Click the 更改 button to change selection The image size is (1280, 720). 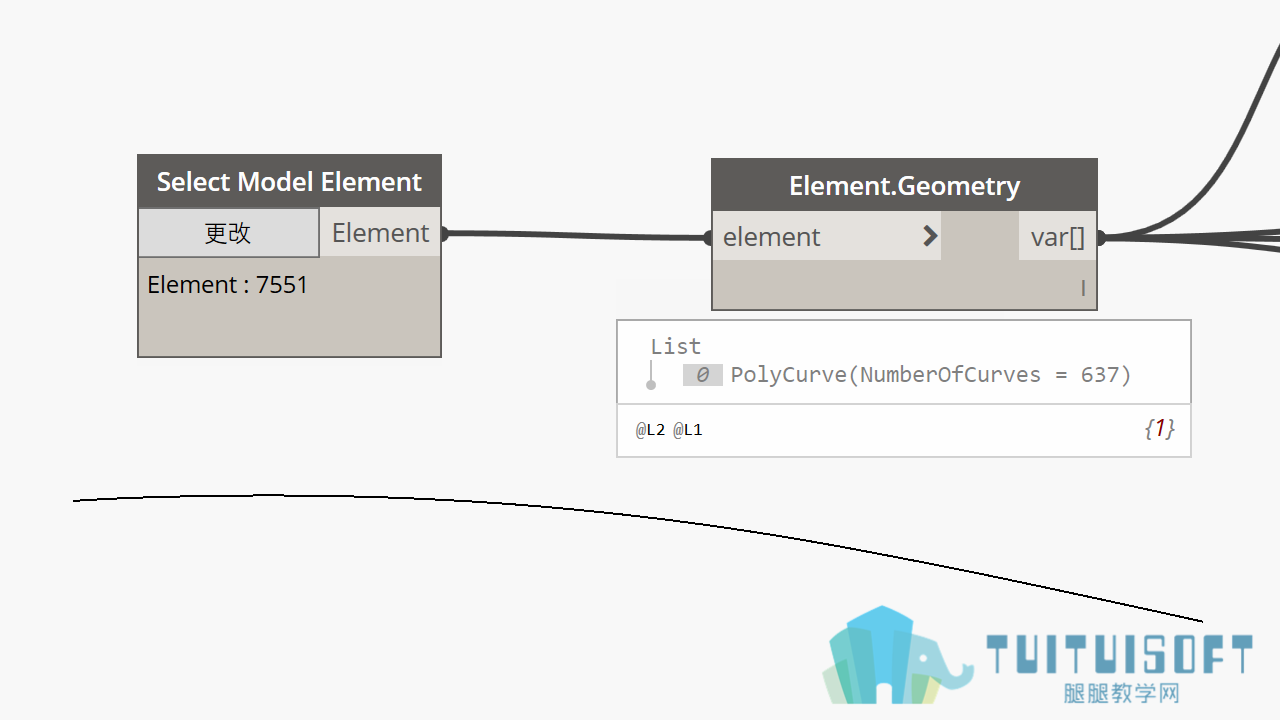tap(229, 233)
